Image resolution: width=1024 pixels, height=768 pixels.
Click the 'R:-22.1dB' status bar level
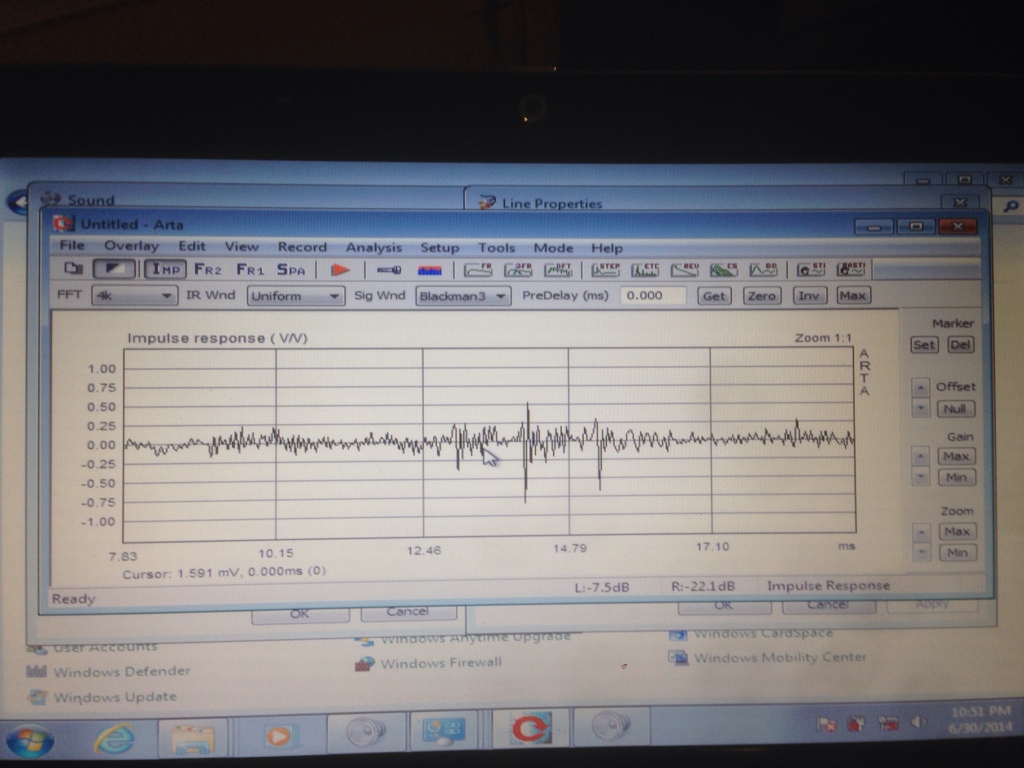[x=703, y=586]
